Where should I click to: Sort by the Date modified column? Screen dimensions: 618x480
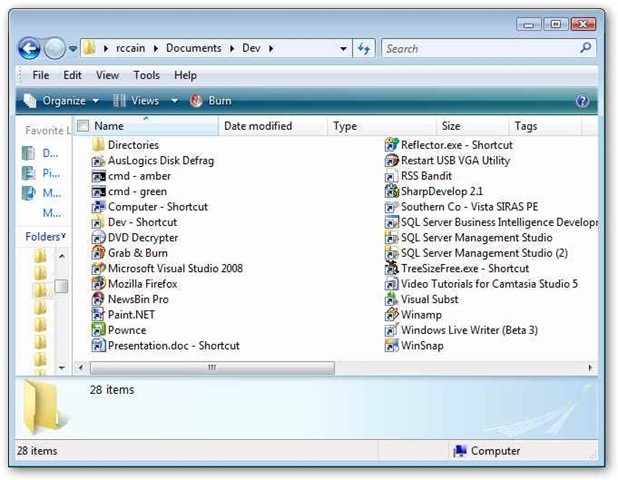(258, 126)
